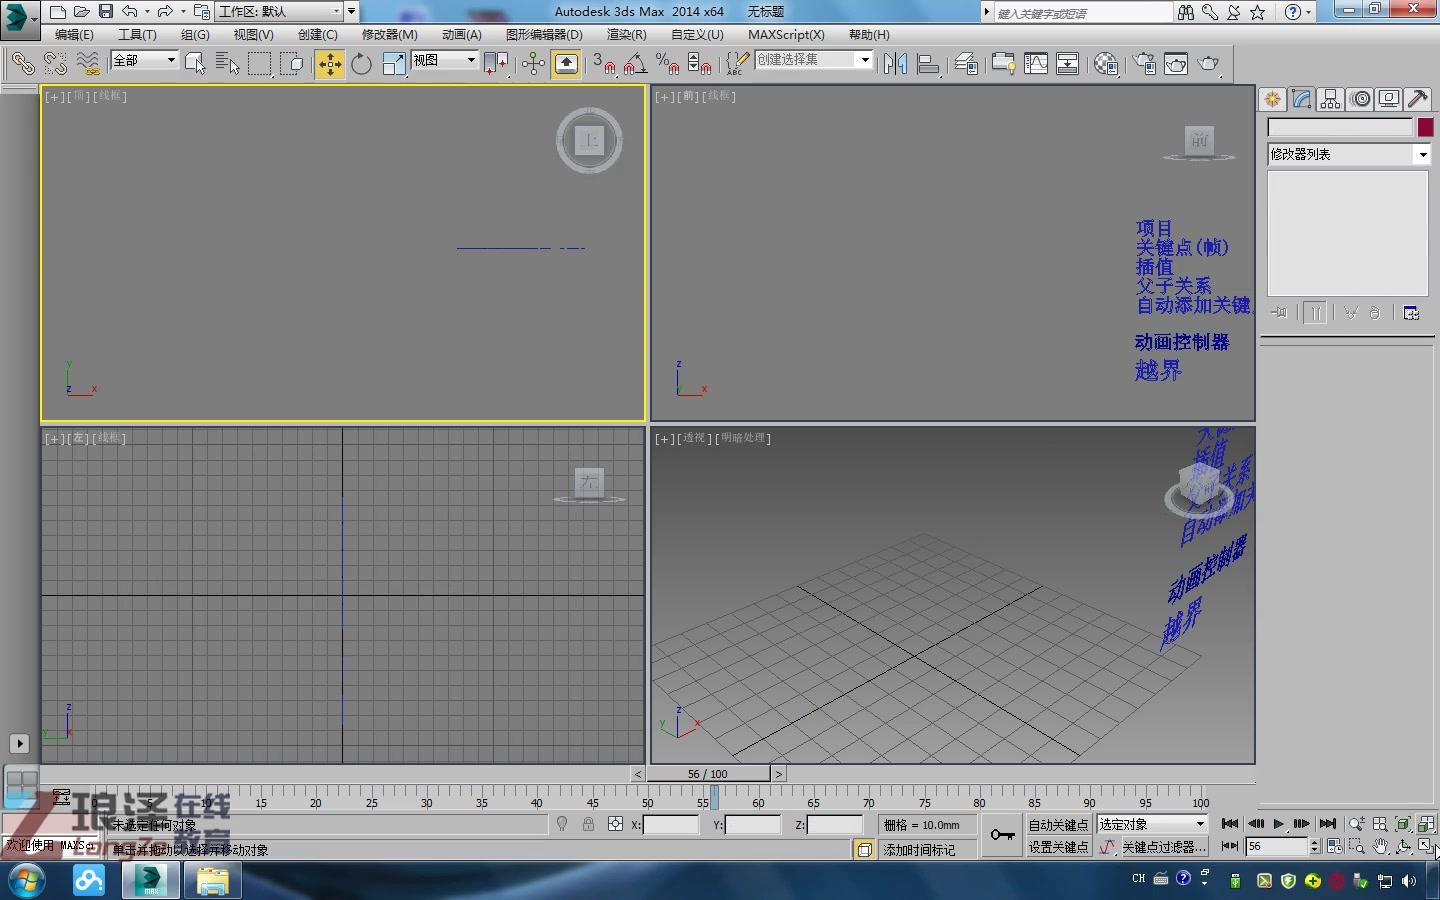Open the 选定对象 key filter dropdown

pyautogui.click(x=1153, y=824)
